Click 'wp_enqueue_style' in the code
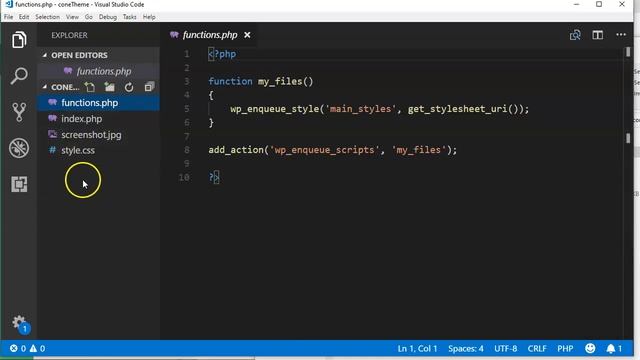 point(275,109)
